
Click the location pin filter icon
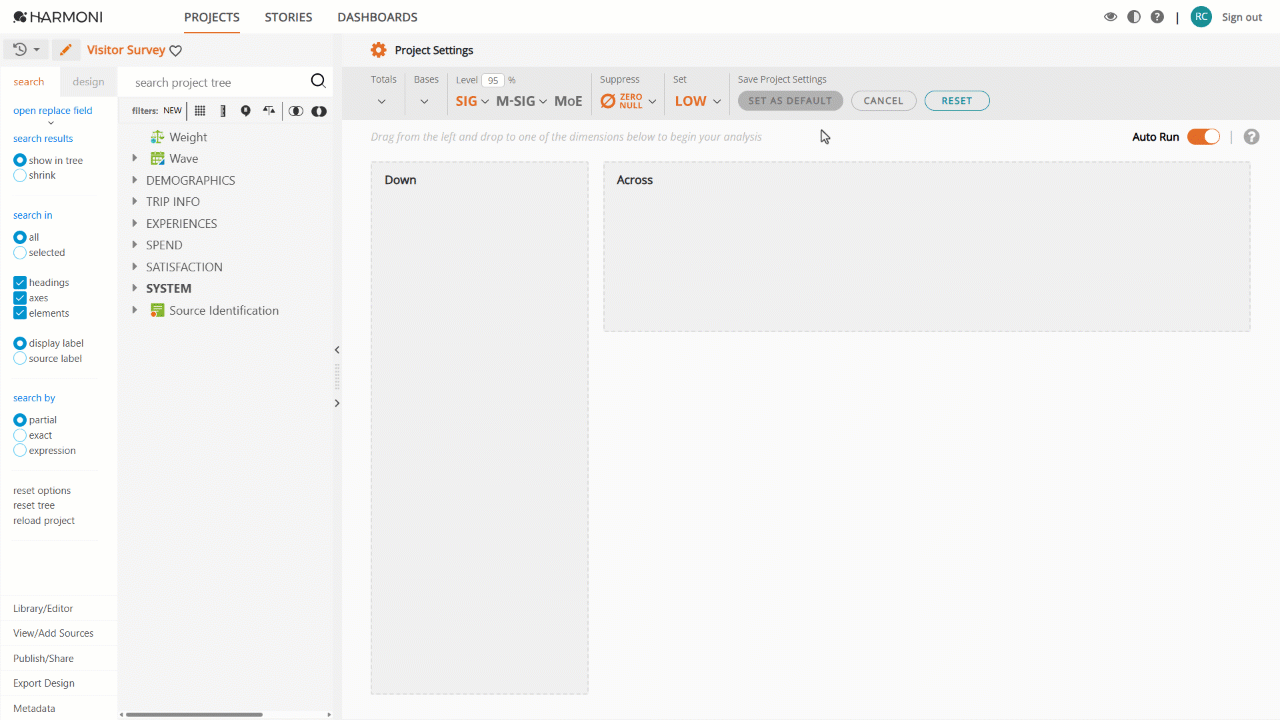point(246,111)
